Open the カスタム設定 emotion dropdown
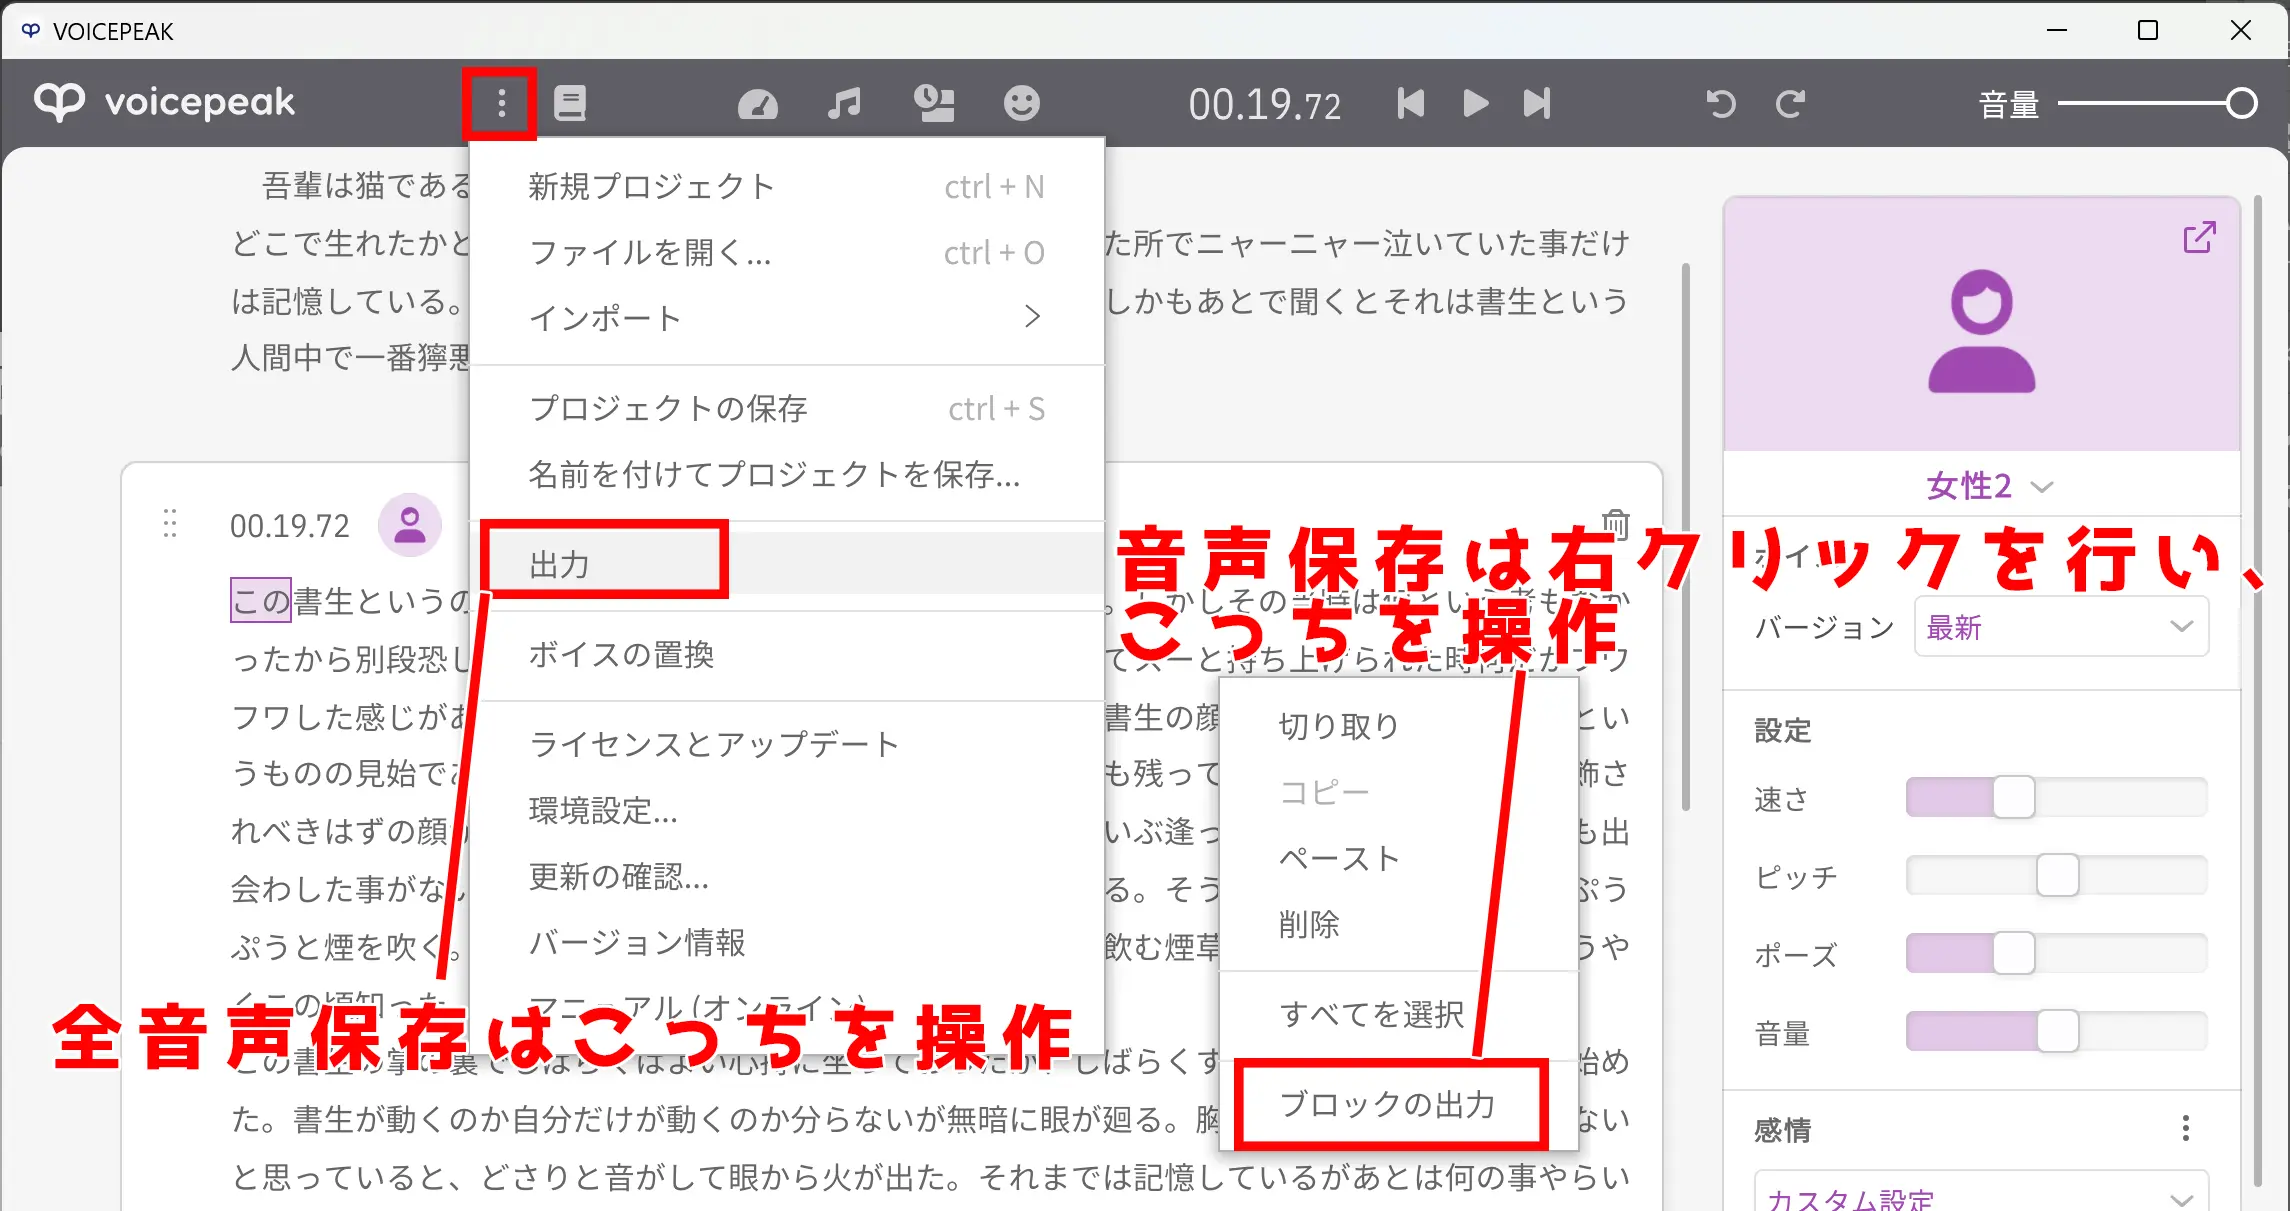This screenshot has width=2290, height=1211. [1981, 1193]
